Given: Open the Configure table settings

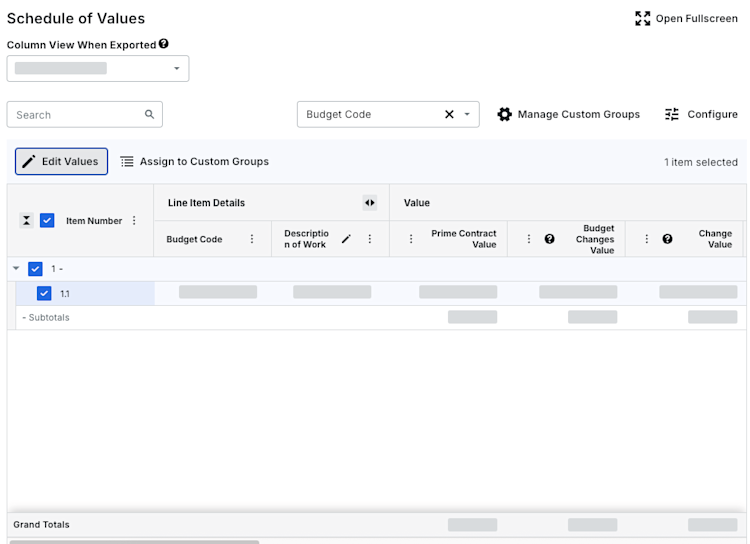Looking at the screenshot, I should 701,114.
